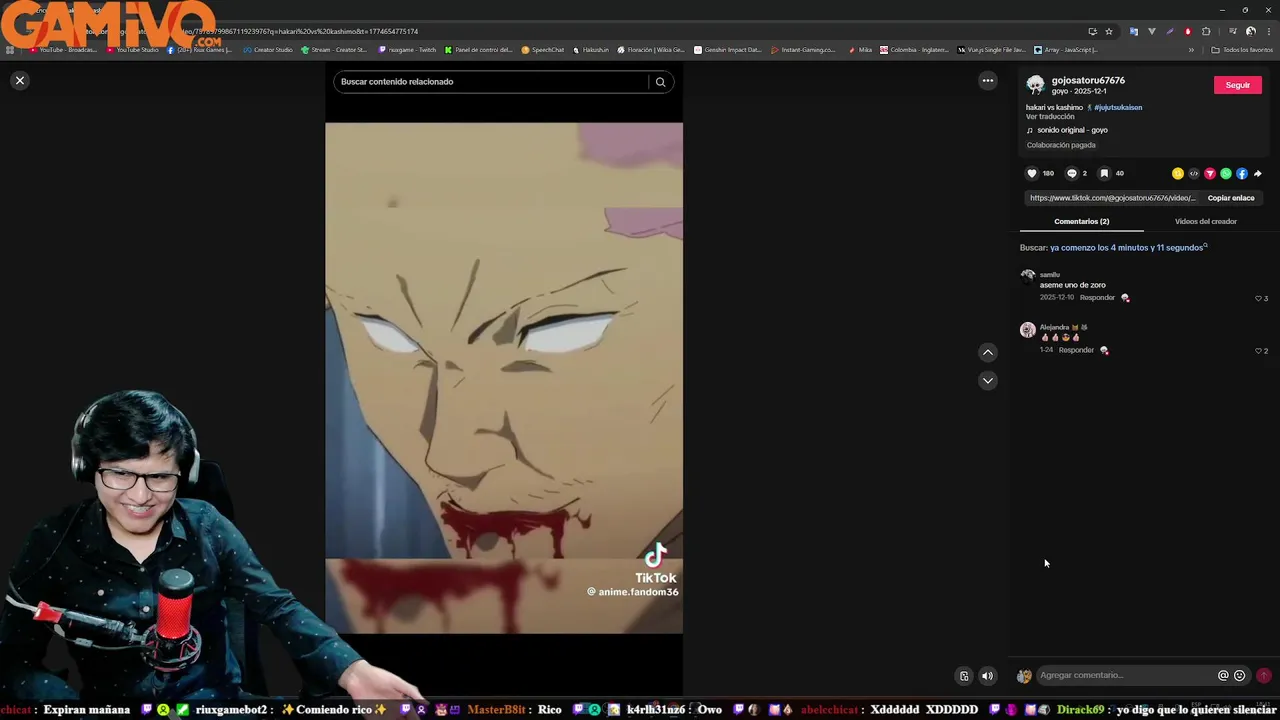Image resolution: width=1280 pixels, height=720 pixels.
Task: Open Genshin Impact bookmark
Action: [x=727, y=49]
